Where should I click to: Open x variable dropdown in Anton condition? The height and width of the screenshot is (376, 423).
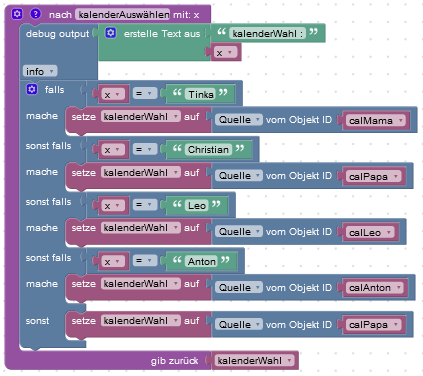point(112,262)
